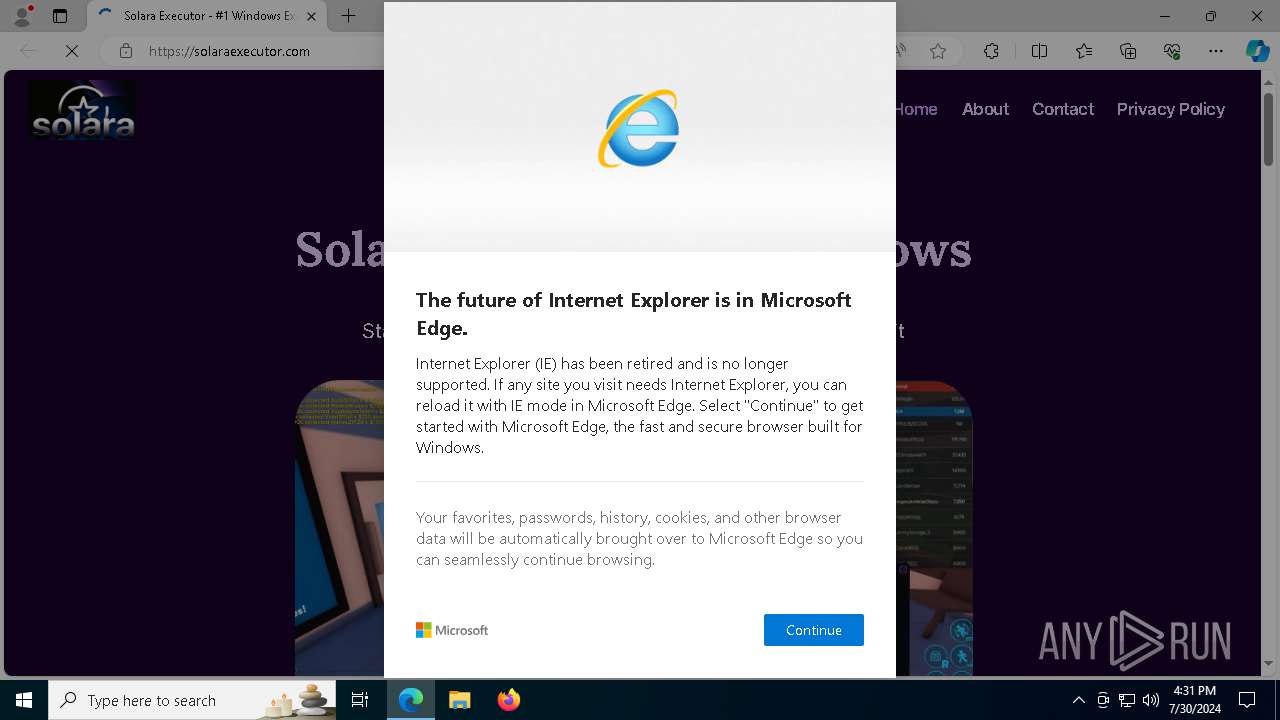Click the Internet Explorer logo in the dialog

[639, 128]
